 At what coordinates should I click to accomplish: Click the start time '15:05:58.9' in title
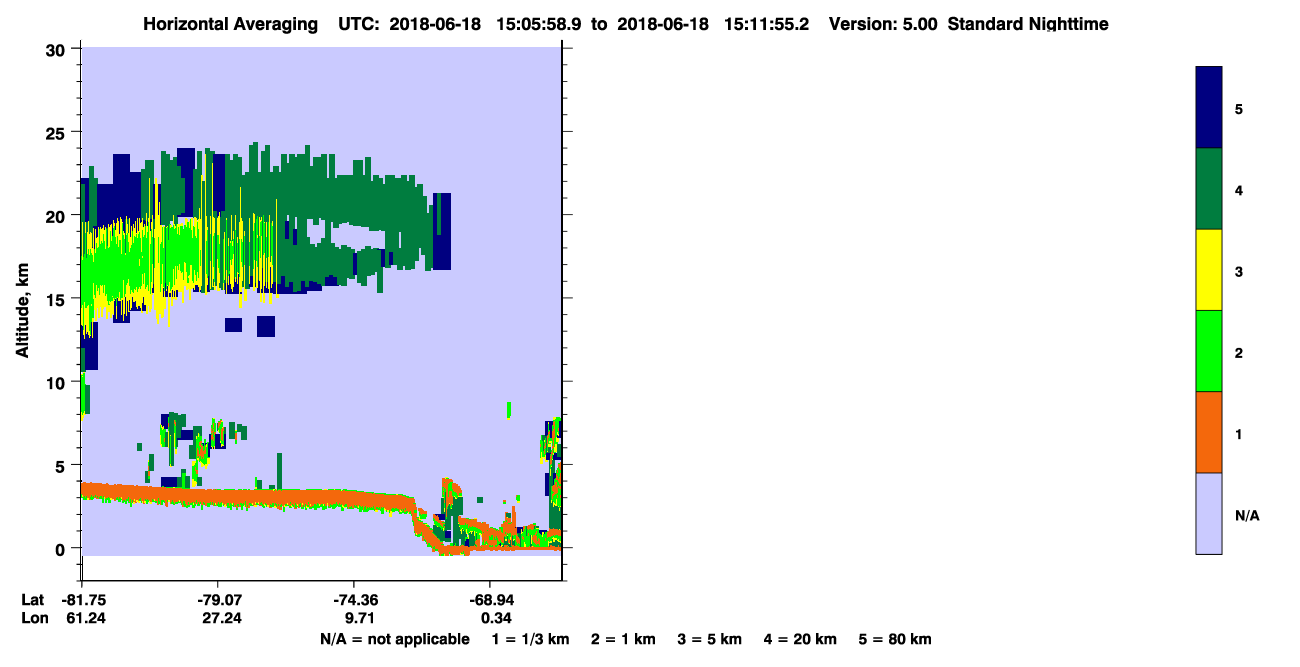(x=540, y=24)
